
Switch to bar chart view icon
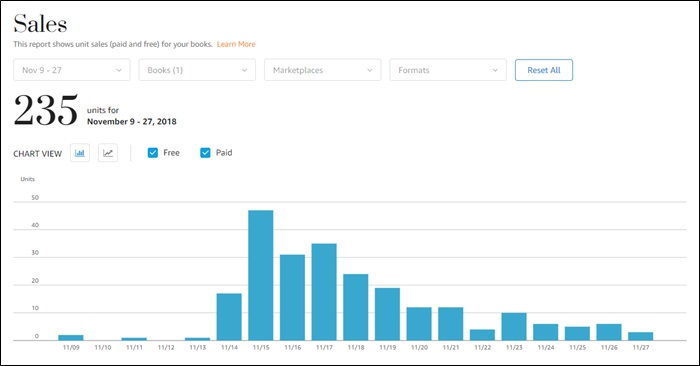(x=80, y=153)
